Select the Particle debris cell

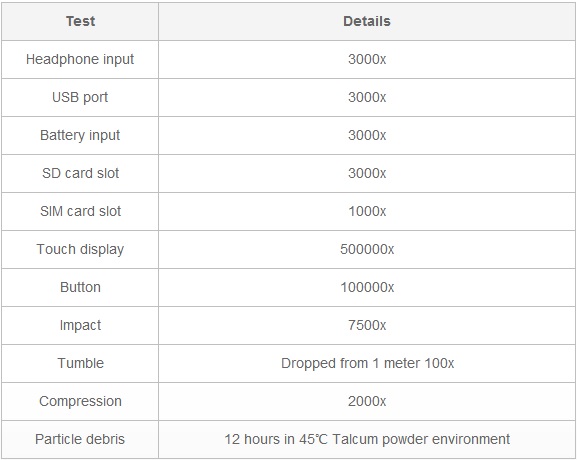(80, 439)
